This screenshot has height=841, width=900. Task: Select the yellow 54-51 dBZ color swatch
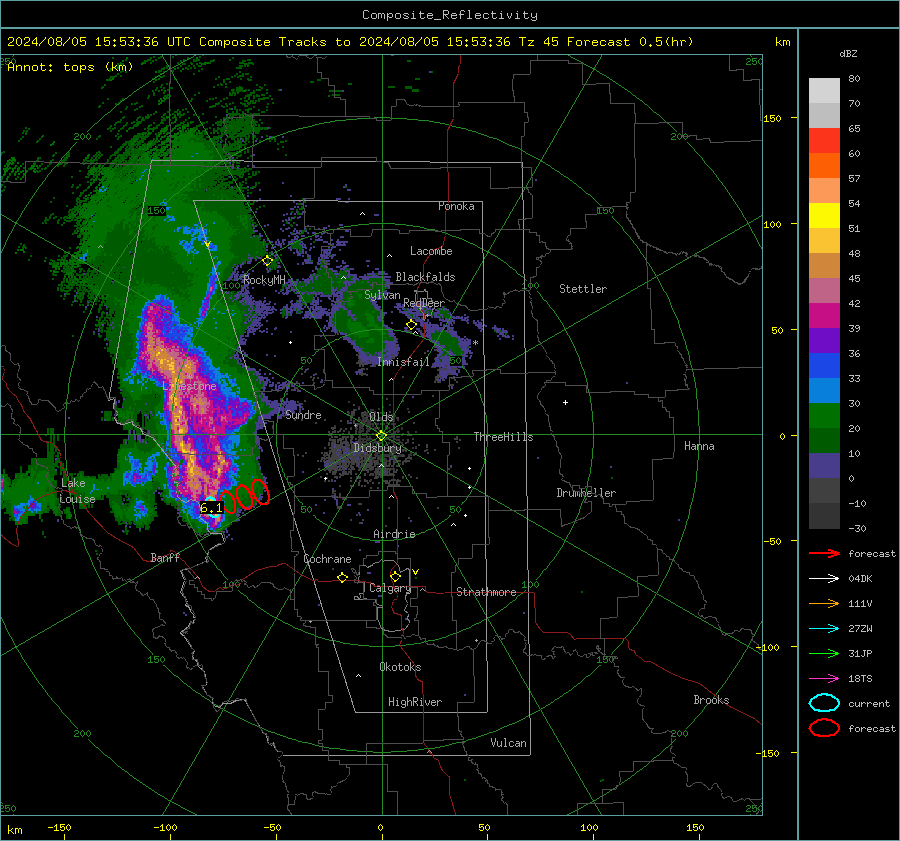824,216
